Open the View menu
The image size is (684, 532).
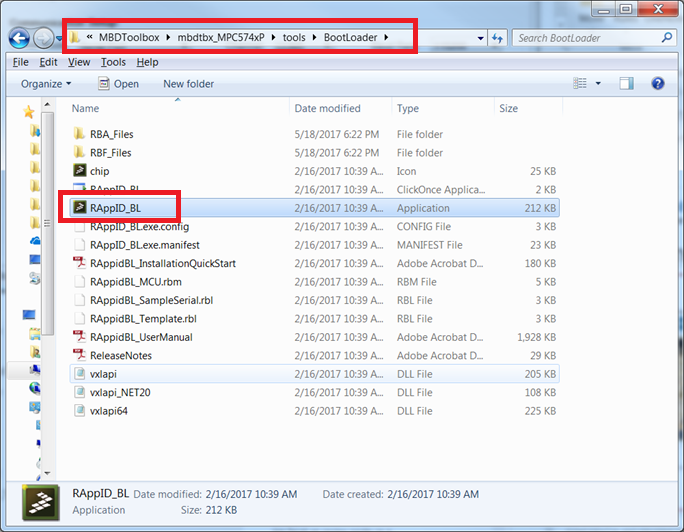[x=79, y=62]
